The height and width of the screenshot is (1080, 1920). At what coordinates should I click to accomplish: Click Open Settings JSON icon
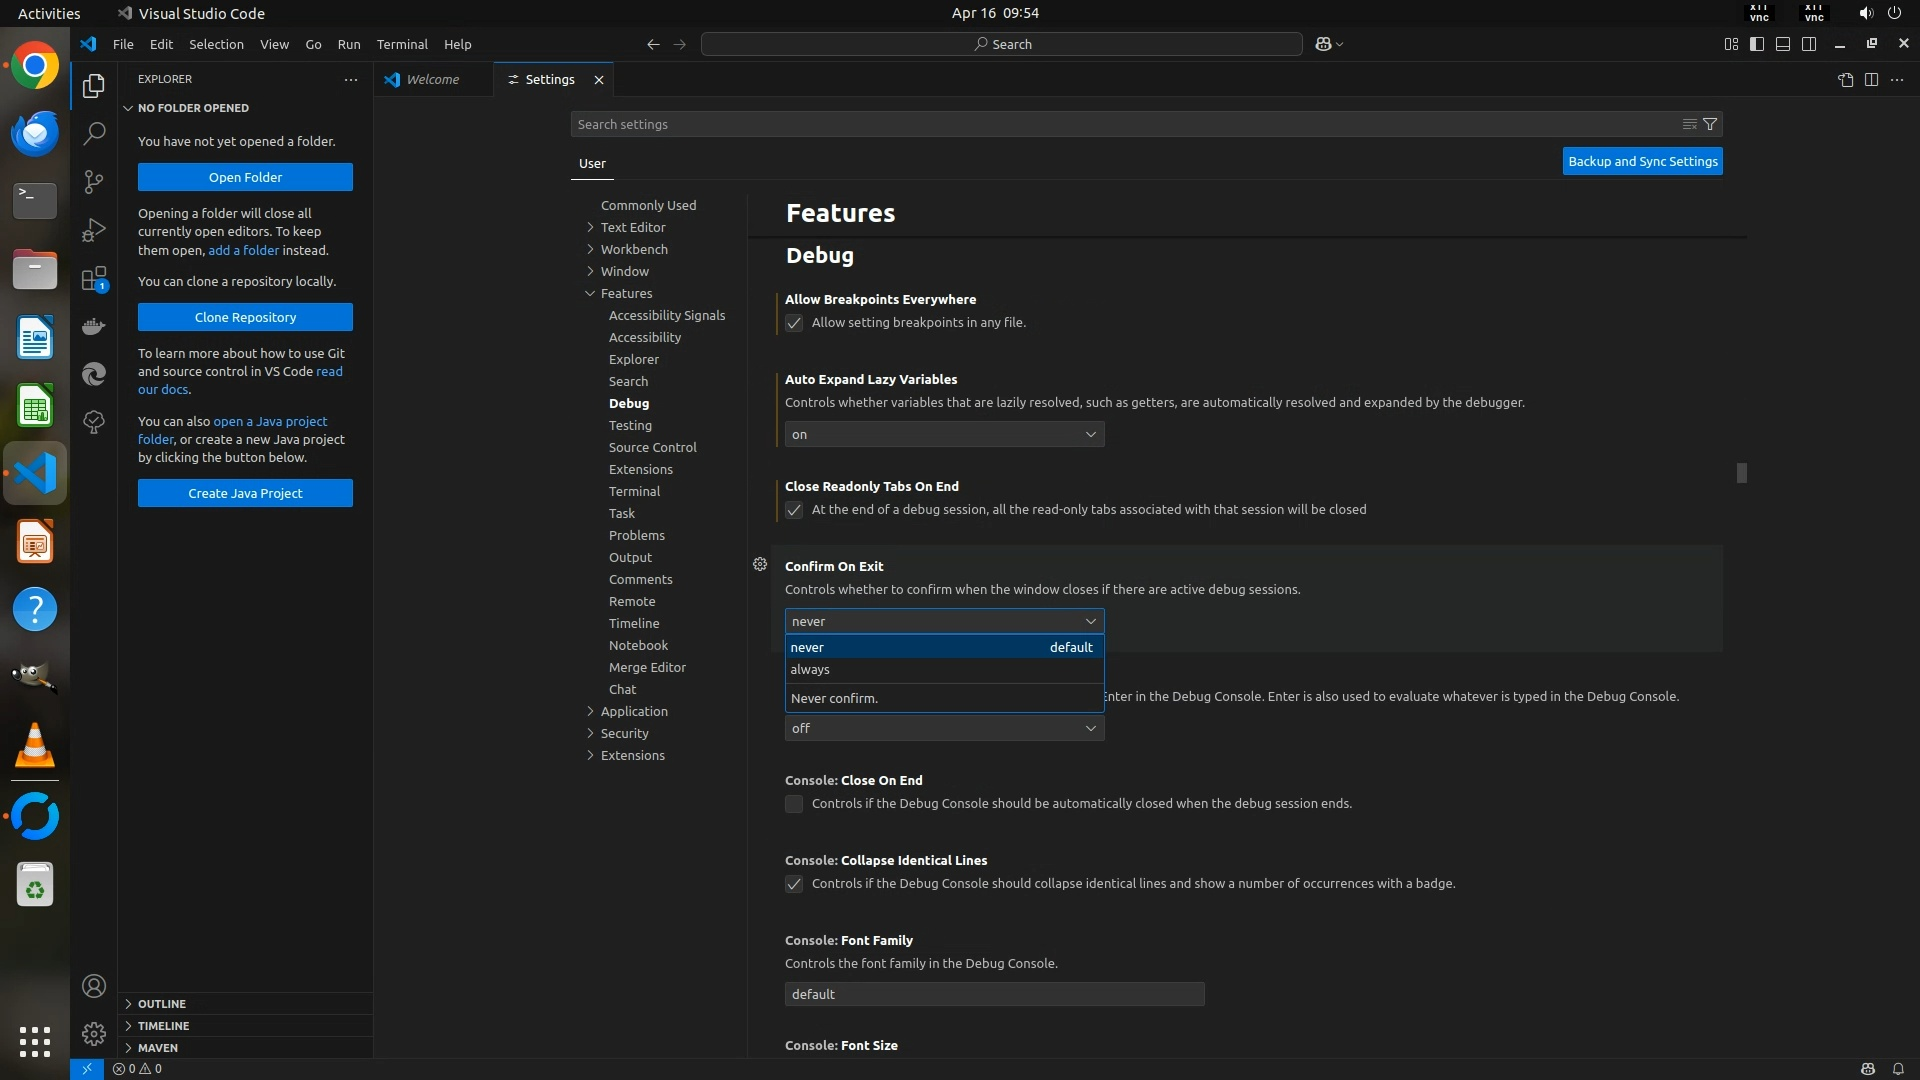(x=1845, y=79)
